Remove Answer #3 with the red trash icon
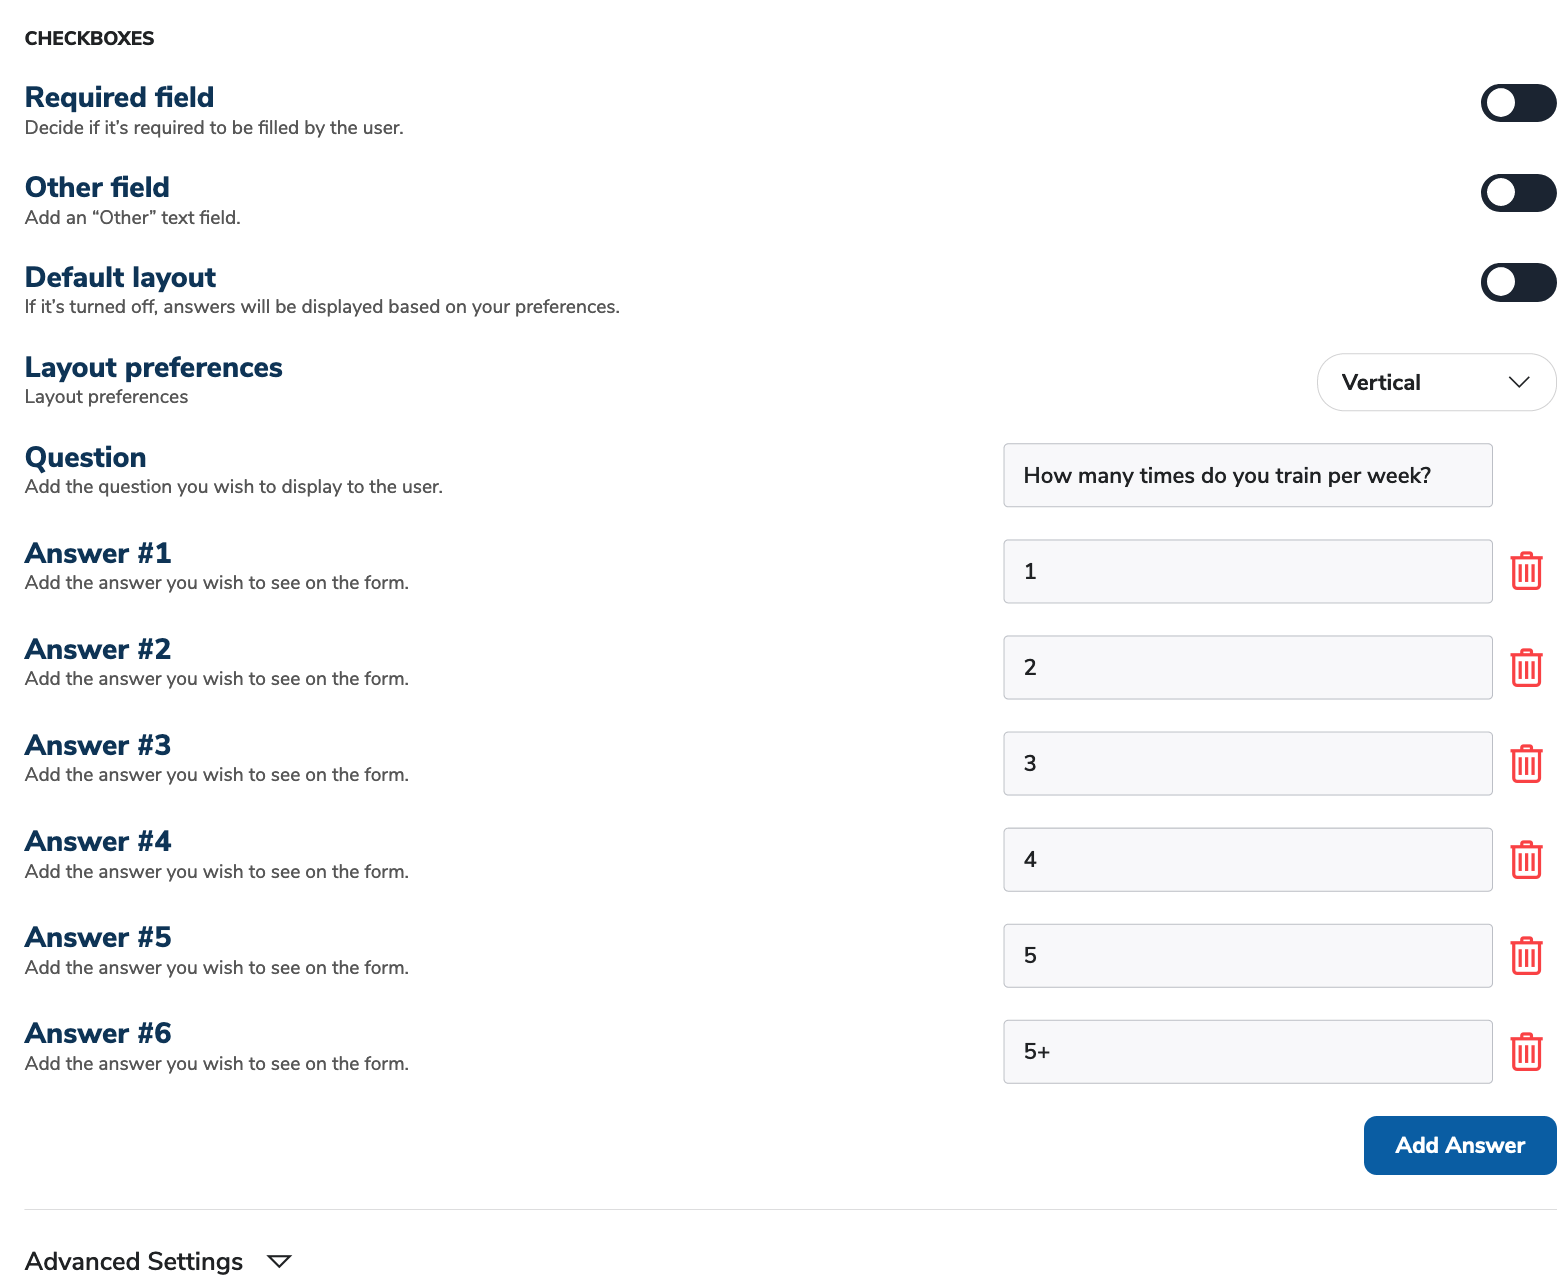Viewport: 1568px width, 1288px height. coord(1527,763)
